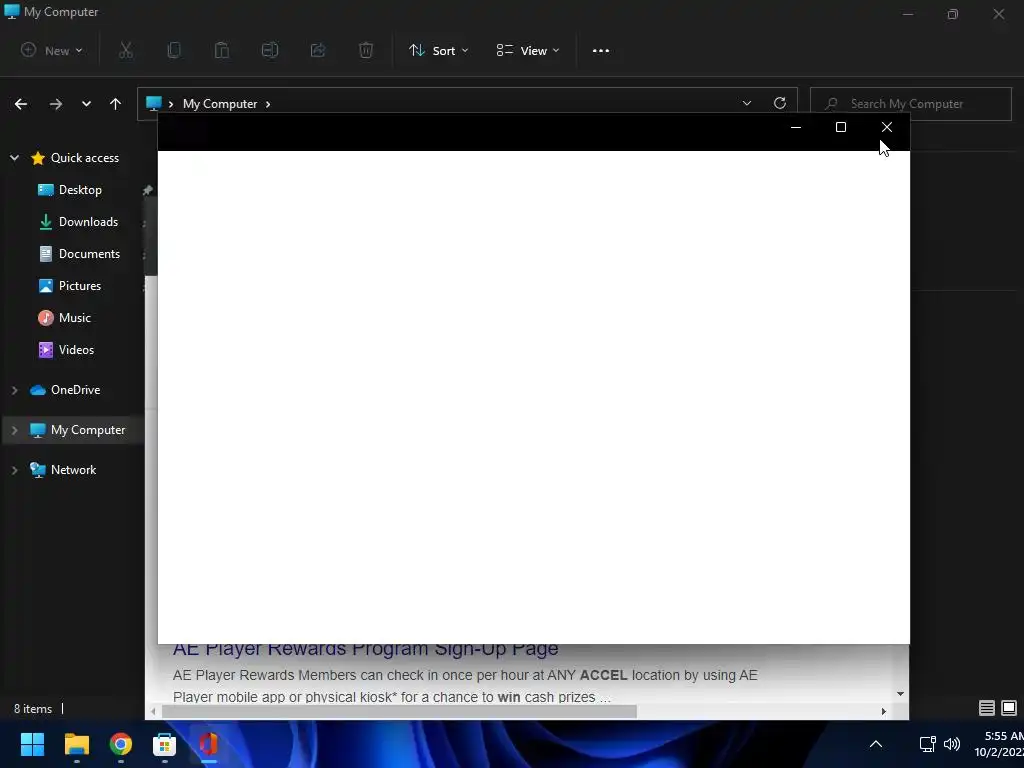Click the Delete trash icon in the toolbar

[366, 50]
